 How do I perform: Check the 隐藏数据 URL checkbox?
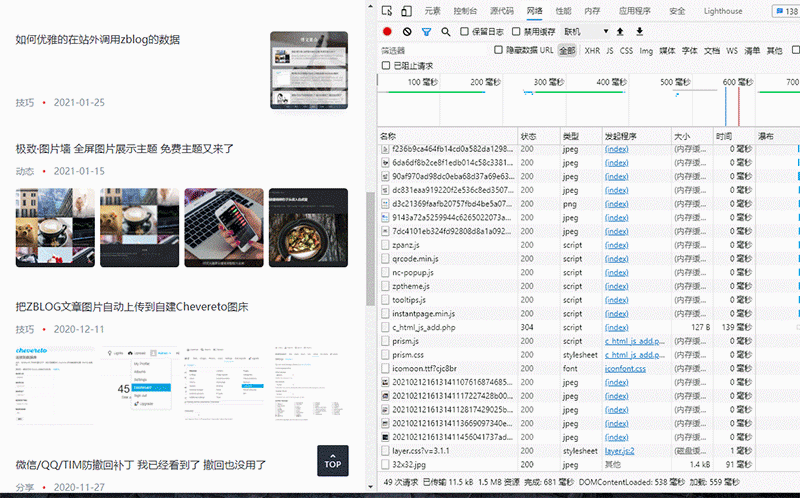[x=499, y=50]
